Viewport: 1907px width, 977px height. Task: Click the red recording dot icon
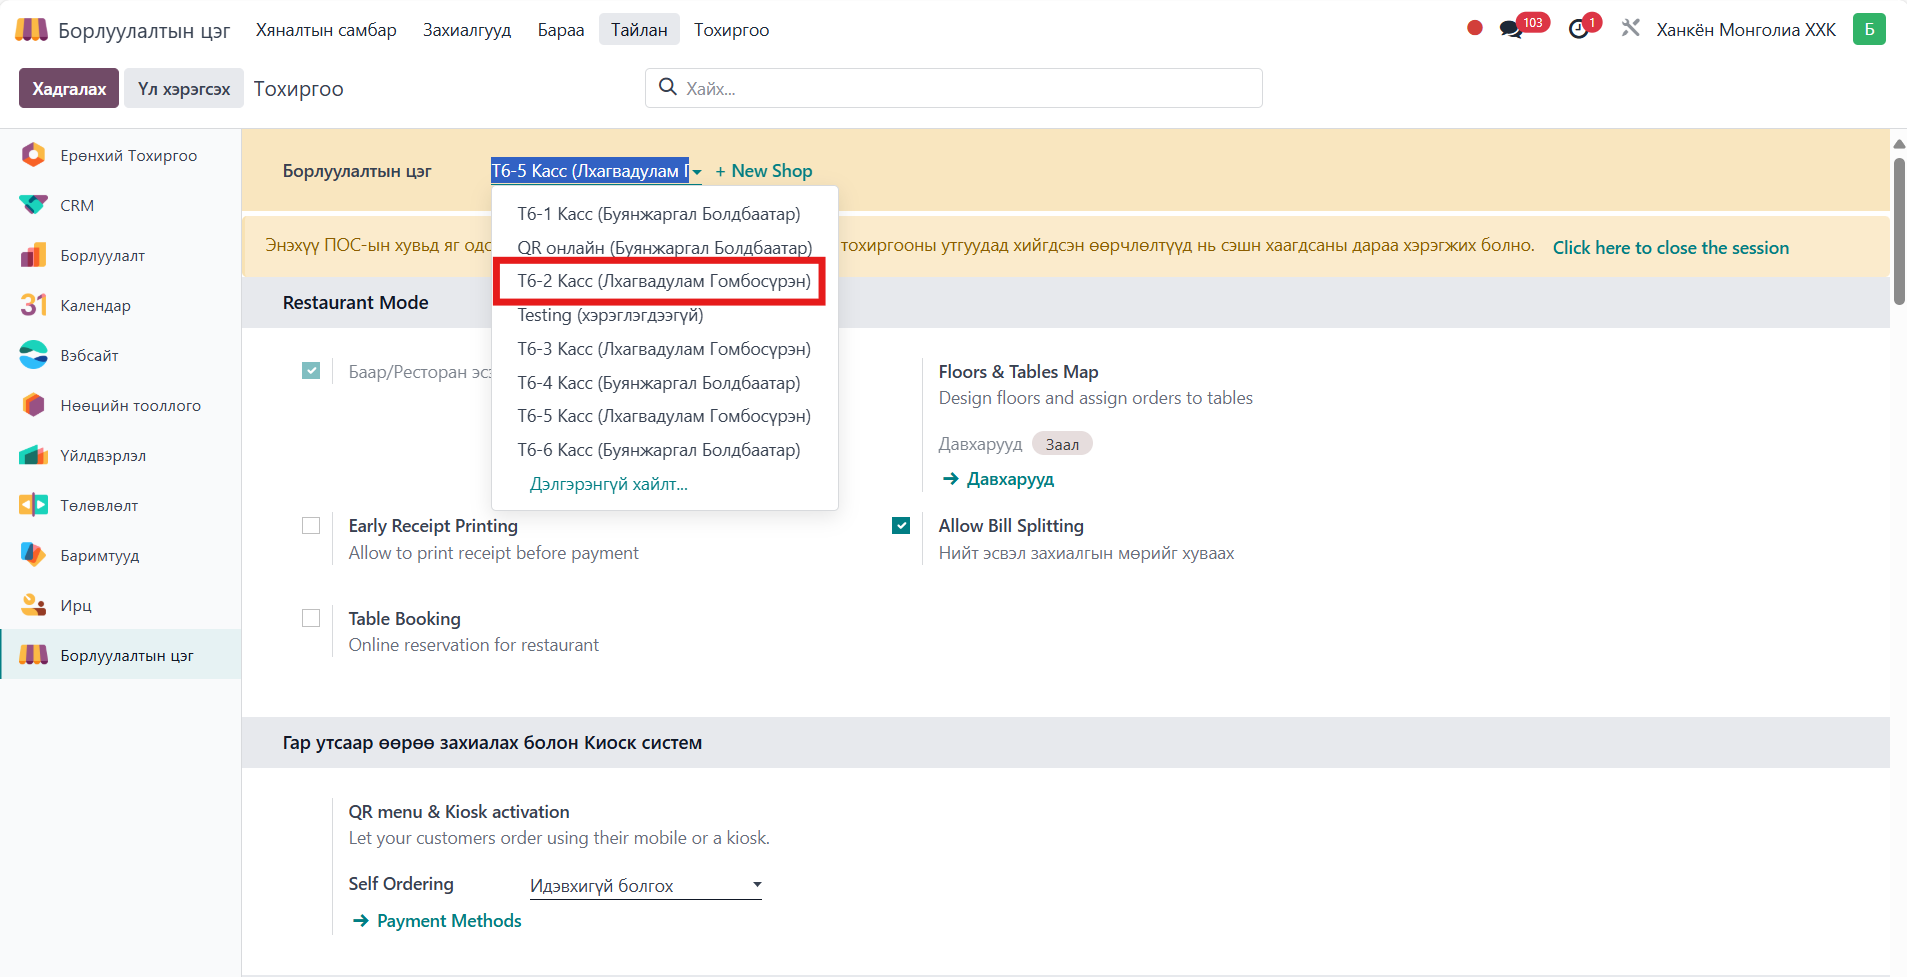[x=1474, y=28]
